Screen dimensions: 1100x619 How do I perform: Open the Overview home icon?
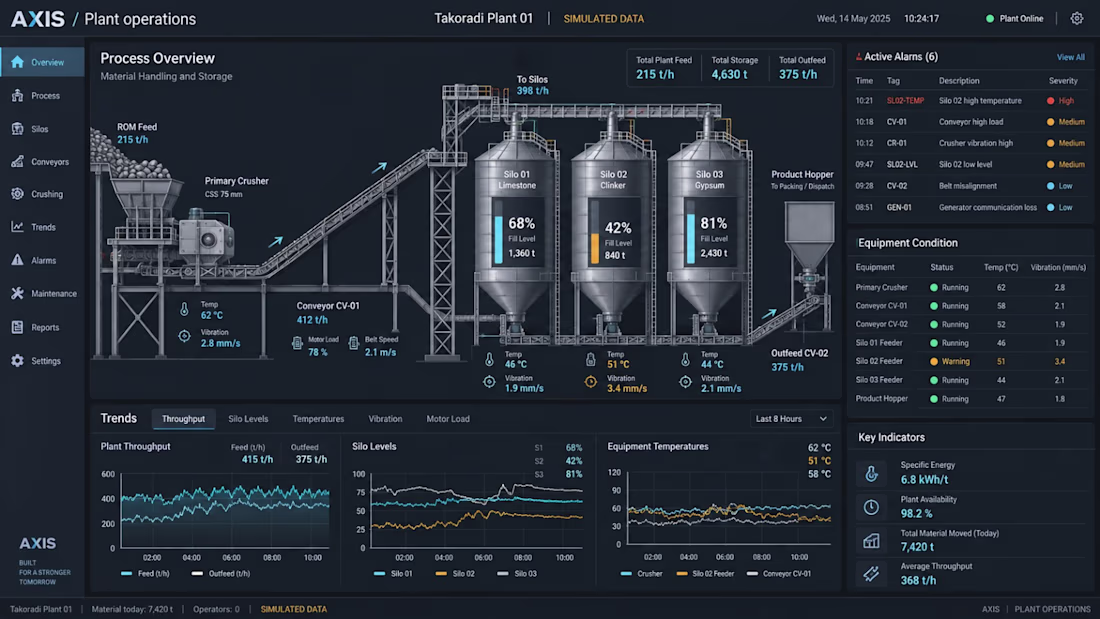coord(18,62)
